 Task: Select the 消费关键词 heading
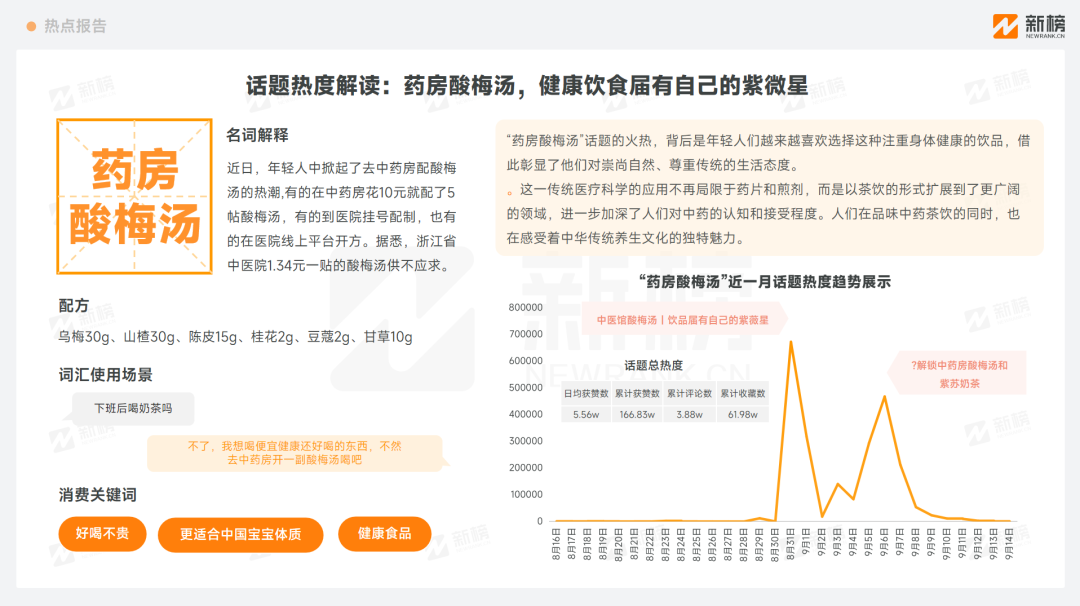[97, 494]
